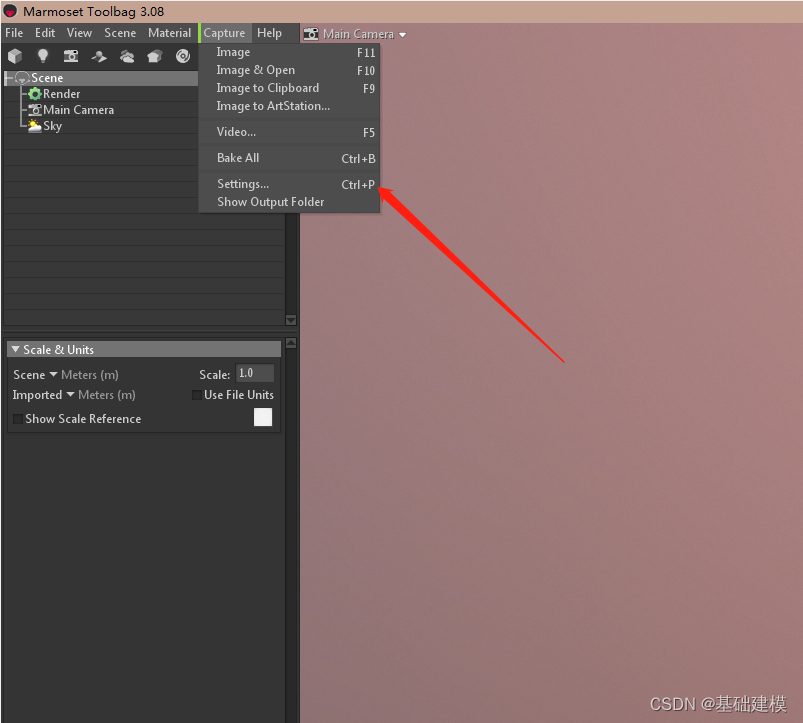Choose Bake All
The image size is (803, 723).
pyautogui.click(x=289, y=158)
